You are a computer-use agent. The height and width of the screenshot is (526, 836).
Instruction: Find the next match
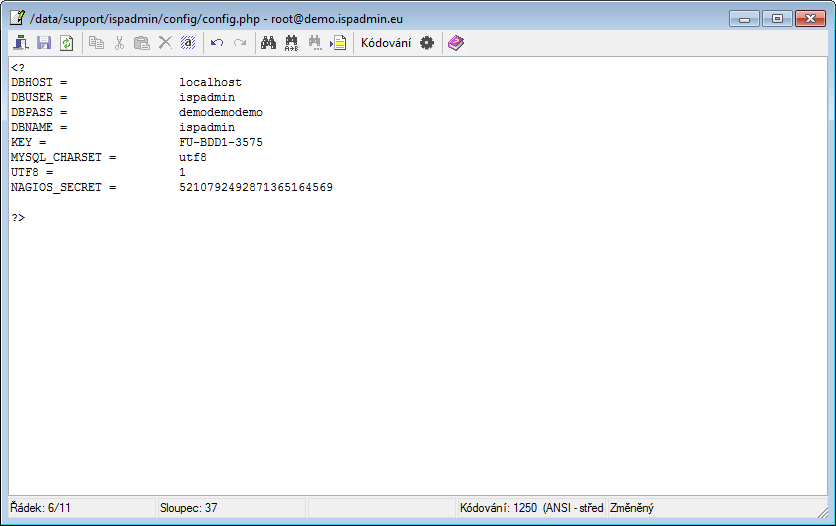pyautogui.click(x=315, y=43)
